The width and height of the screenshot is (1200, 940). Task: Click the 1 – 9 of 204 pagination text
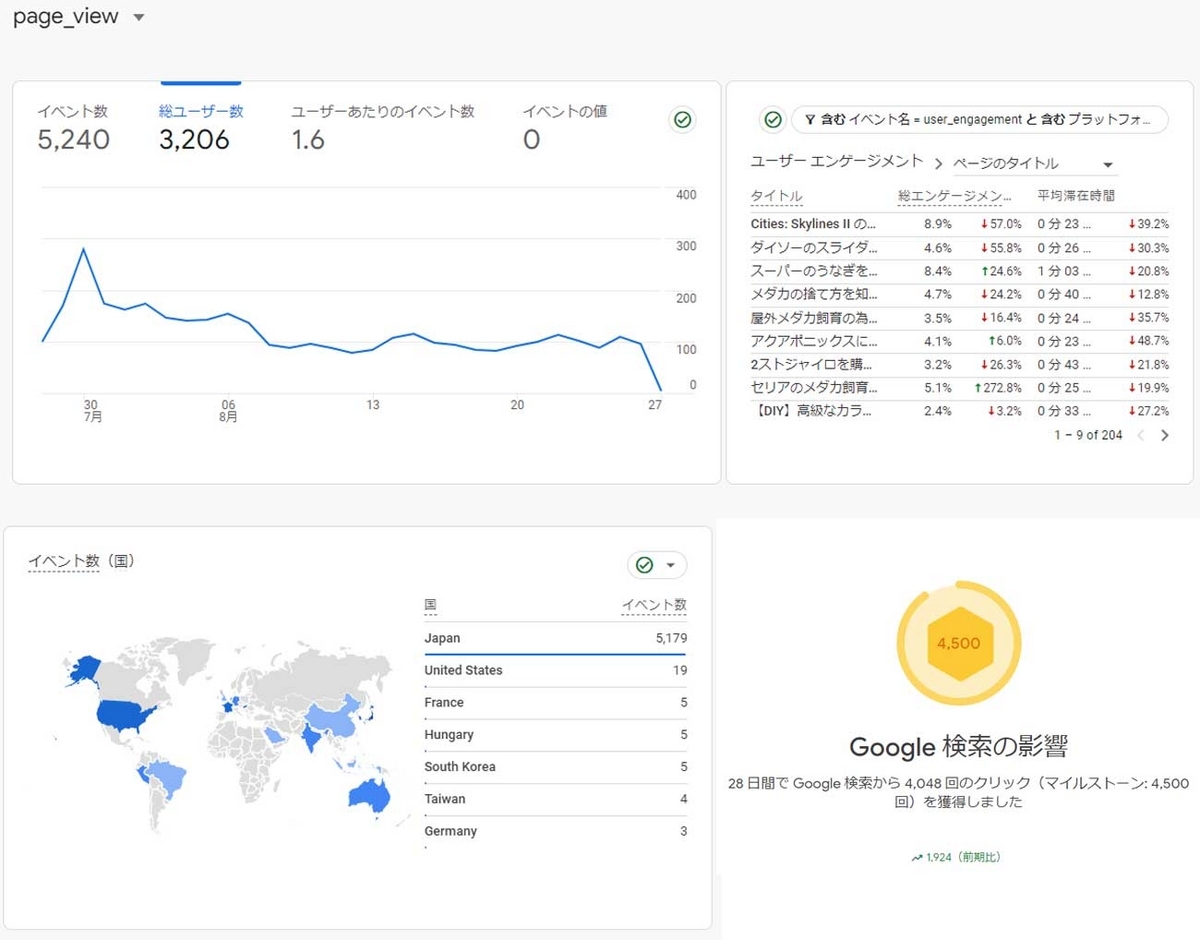tap(1088, 435)
